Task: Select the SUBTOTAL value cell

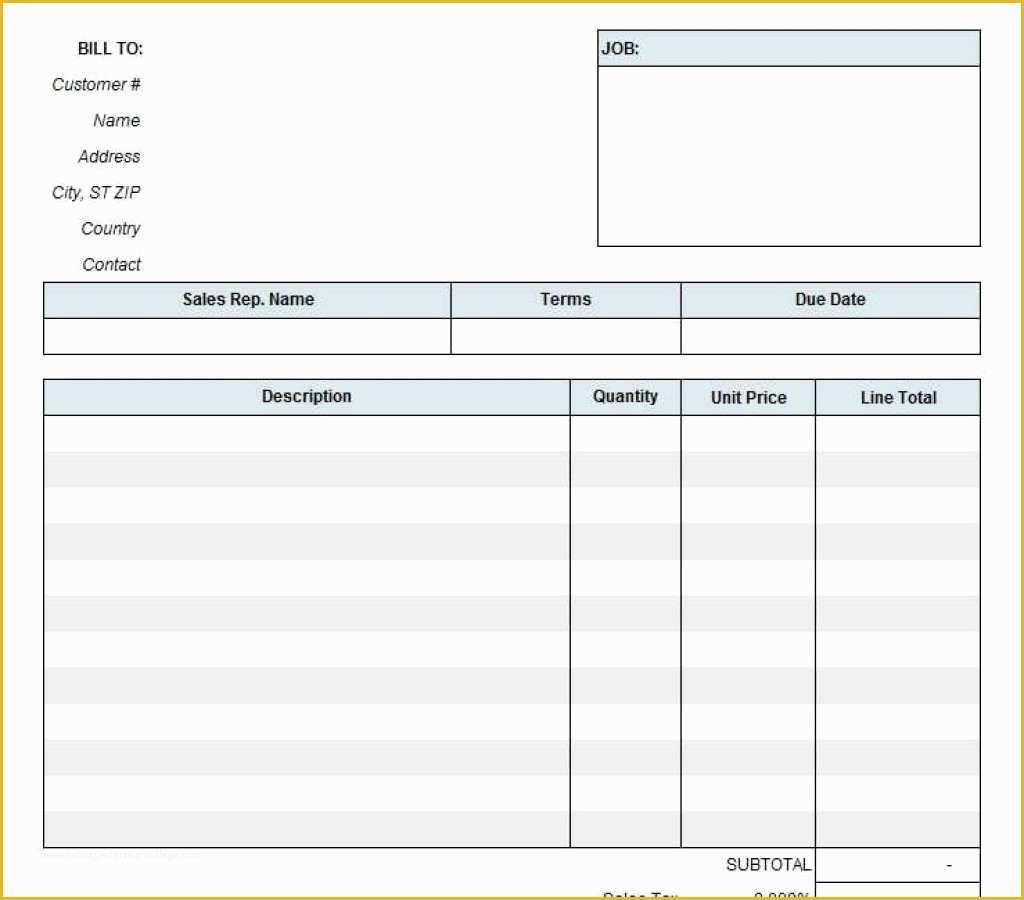Action: (x=898, y=865)
